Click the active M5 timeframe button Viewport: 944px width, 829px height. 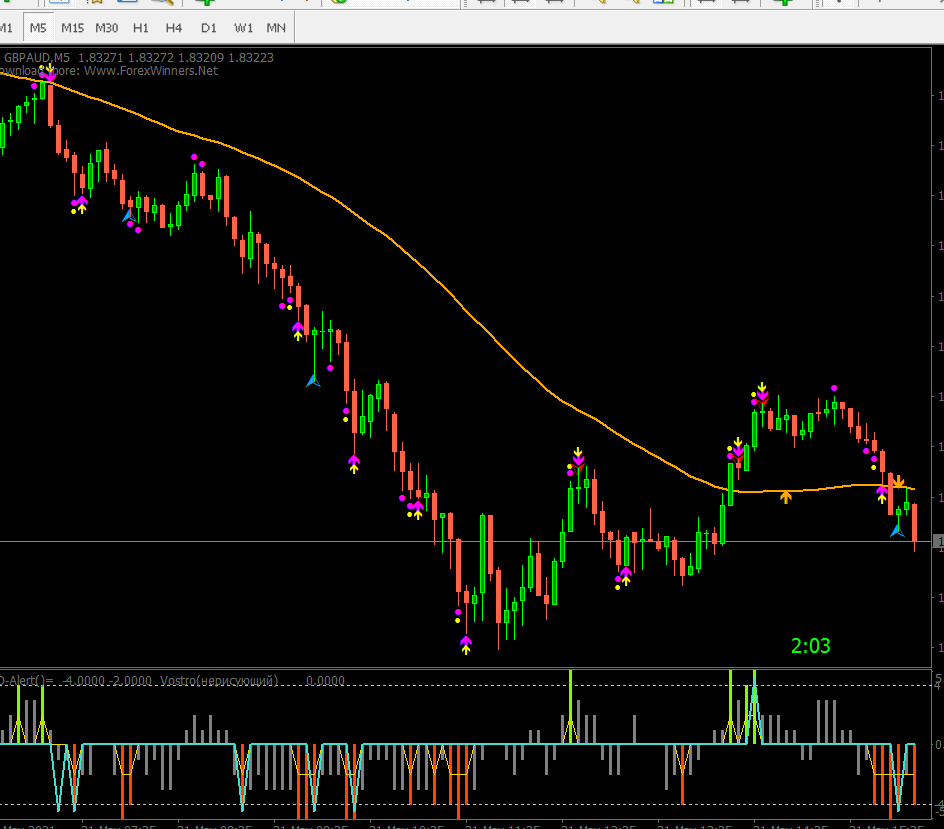38,28
